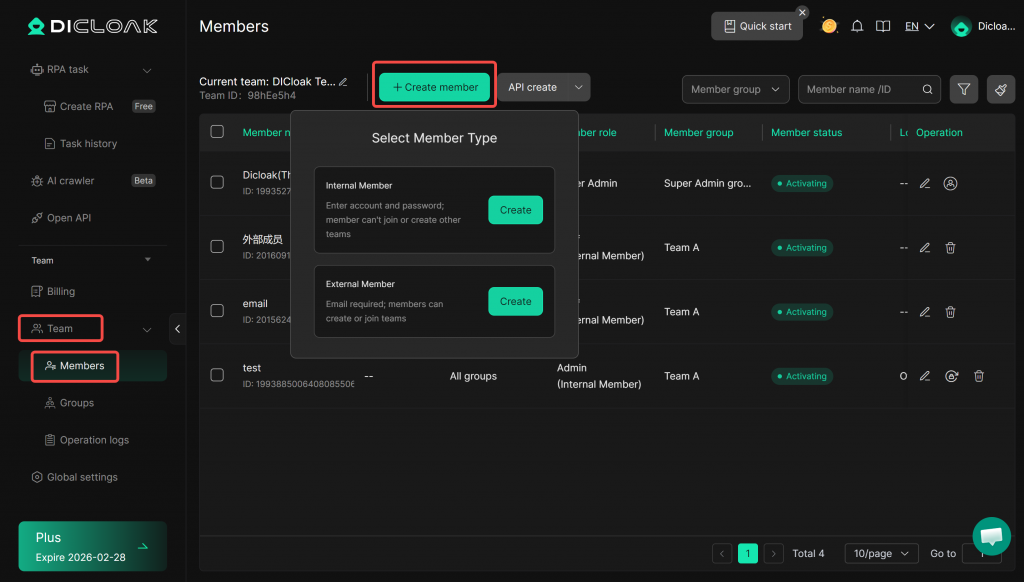Click the Member name /ID search field
Screen dimensions: 1024x582
[x=862, y=89]
